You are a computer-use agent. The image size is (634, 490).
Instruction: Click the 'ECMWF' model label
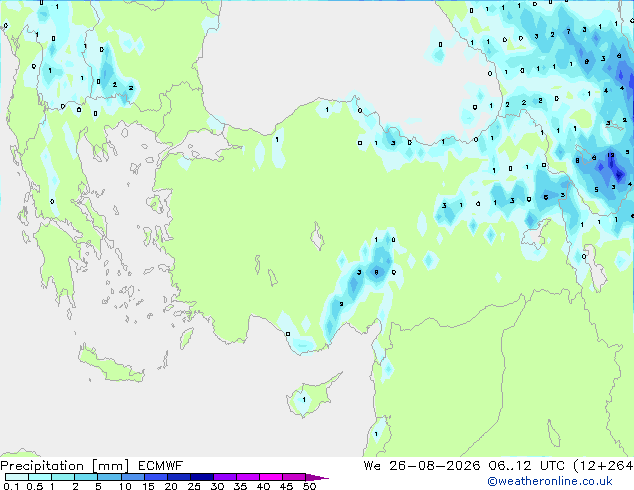tap(161, 466)
